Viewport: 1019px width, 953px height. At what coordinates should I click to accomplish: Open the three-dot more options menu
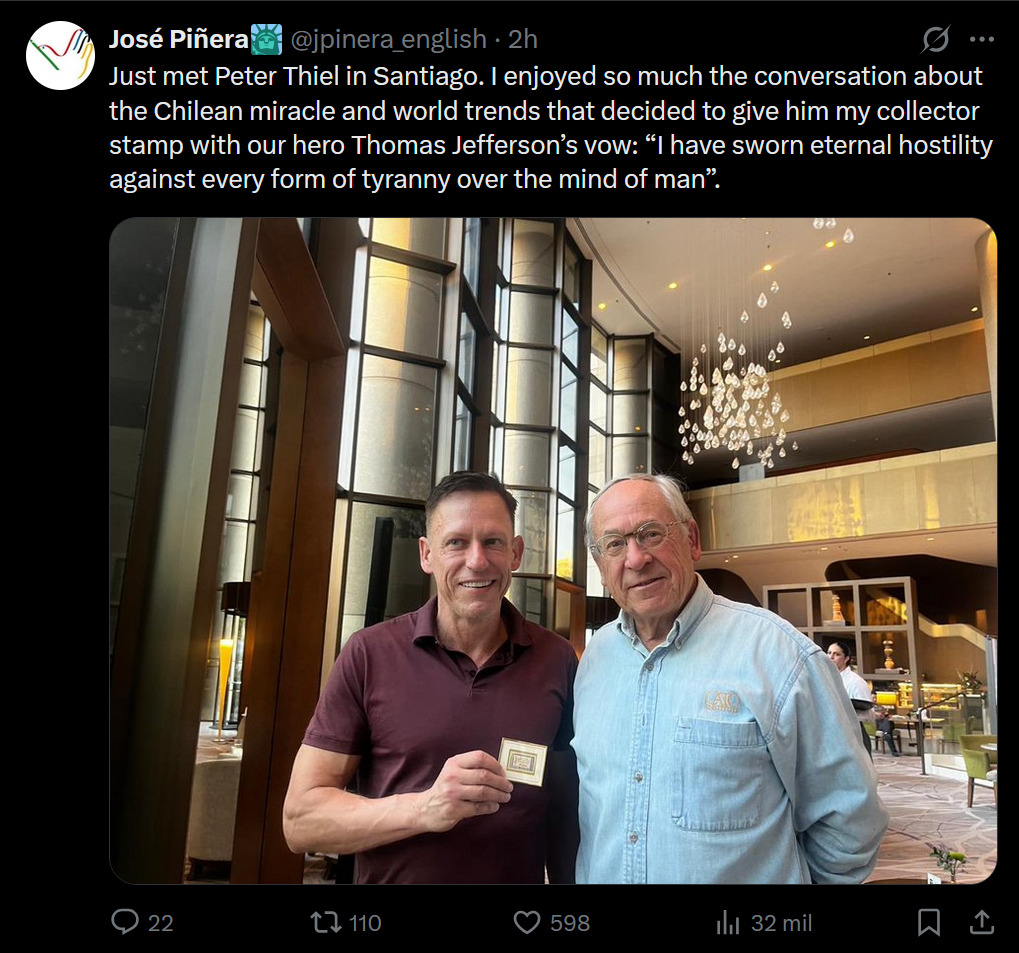click(x=982, y=40)
